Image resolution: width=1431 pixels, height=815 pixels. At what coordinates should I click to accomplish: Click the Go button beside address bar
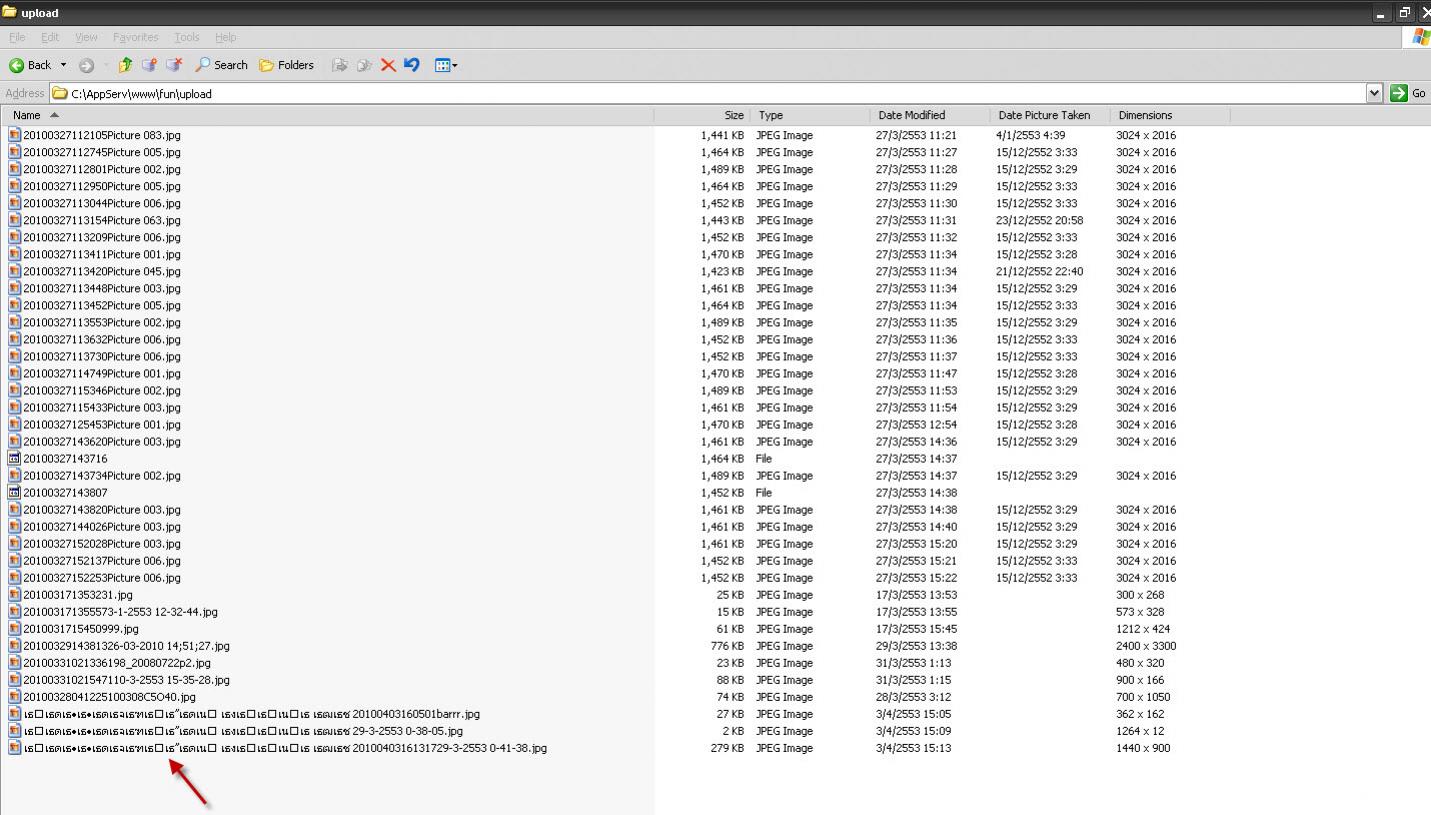[1408, 93]
